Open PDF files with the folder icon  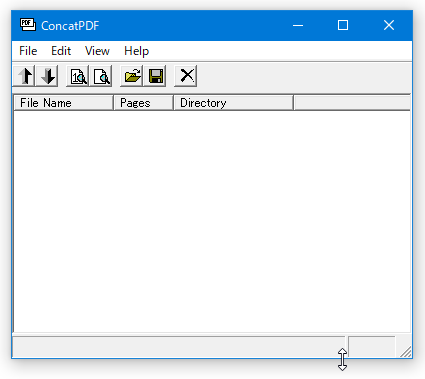[x=132, y=76]
